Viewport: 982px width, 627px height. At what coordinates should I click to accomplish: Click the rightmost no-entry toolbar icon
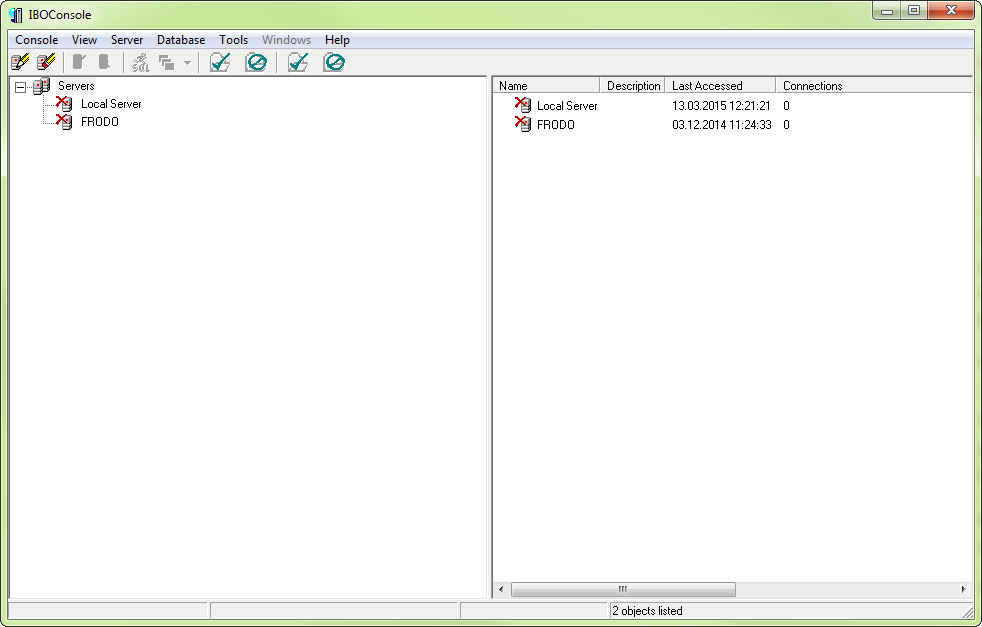coord(334,62)
